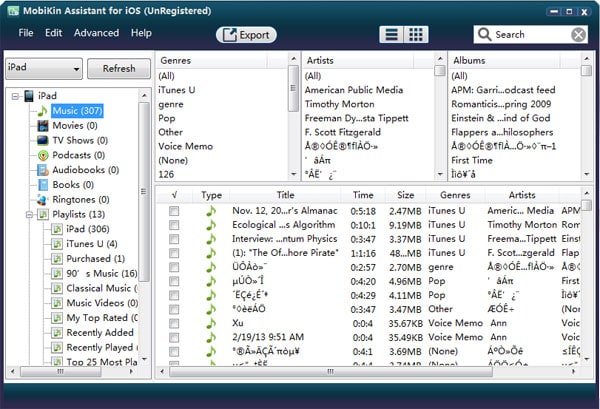The width and height of the screenshot is (600, 409).
Task: Check the box for the 4.96MB Pop track
Action: [x=174, y=281]
